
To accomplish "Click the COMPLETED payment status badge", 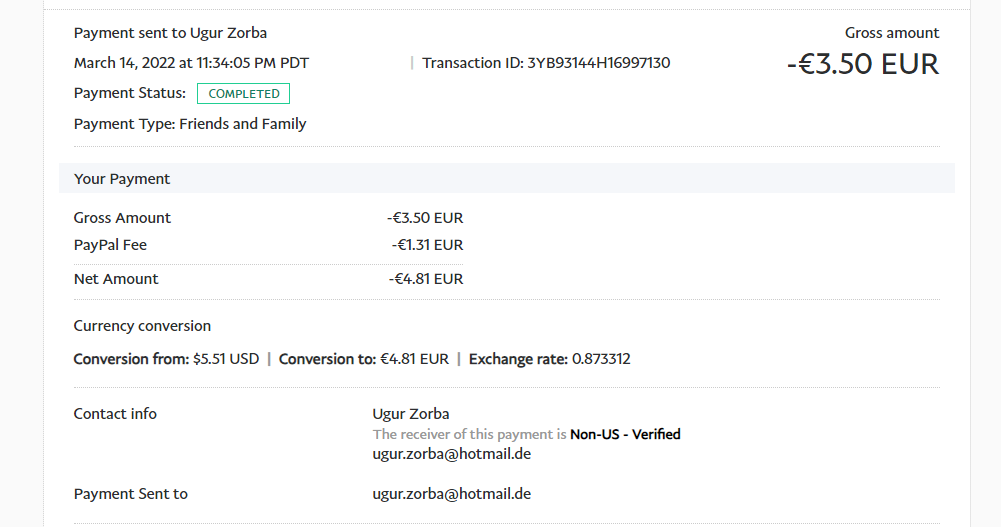I will tap(244, 94).
